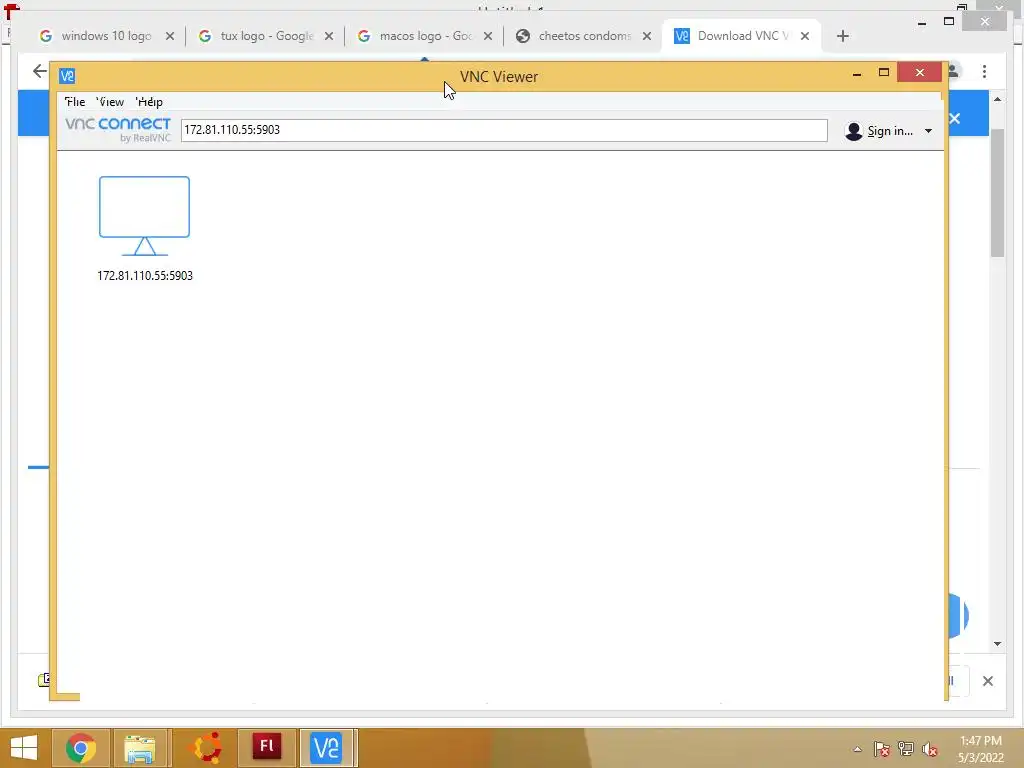The image size is (1024, 768).
Task: Close the windows 10 logo tab
Action: (x=170, y=36)
